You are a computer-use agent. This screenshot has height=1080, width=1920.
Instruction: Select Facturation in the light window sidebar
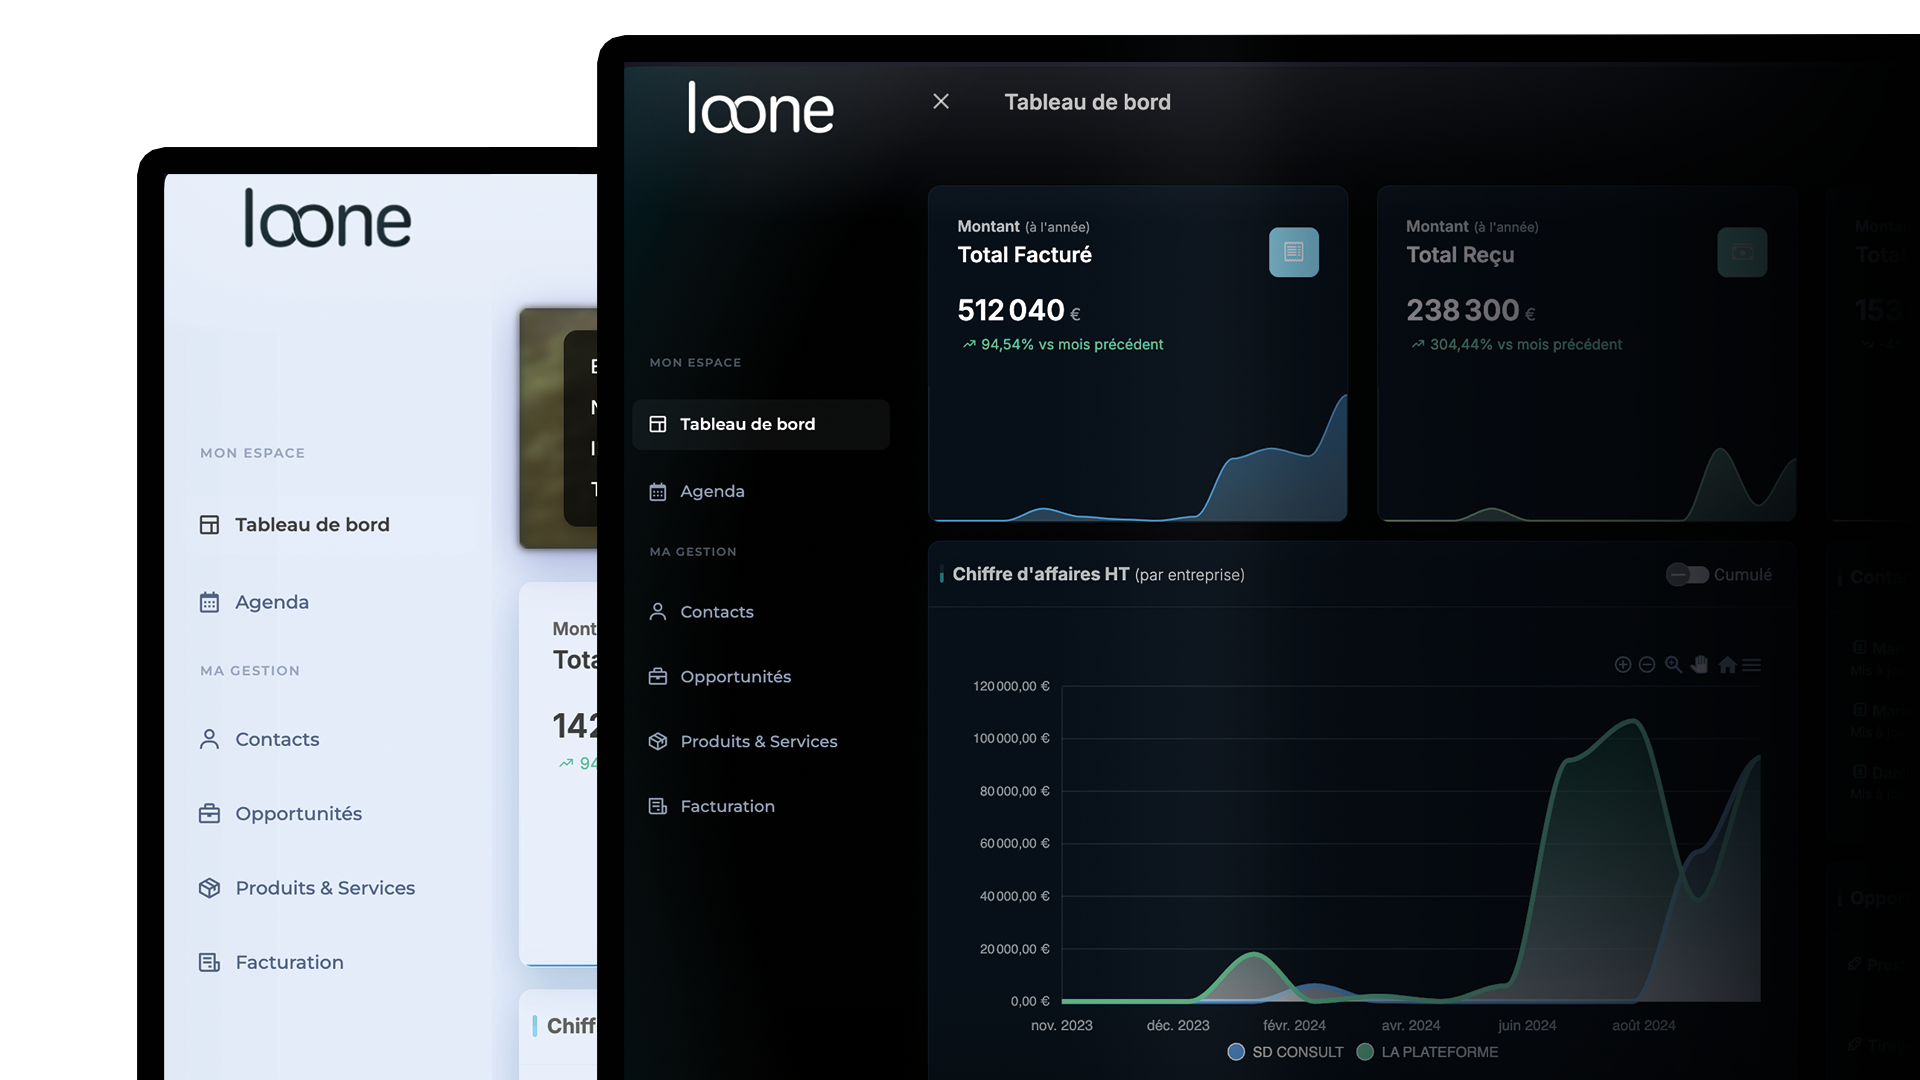289,962
